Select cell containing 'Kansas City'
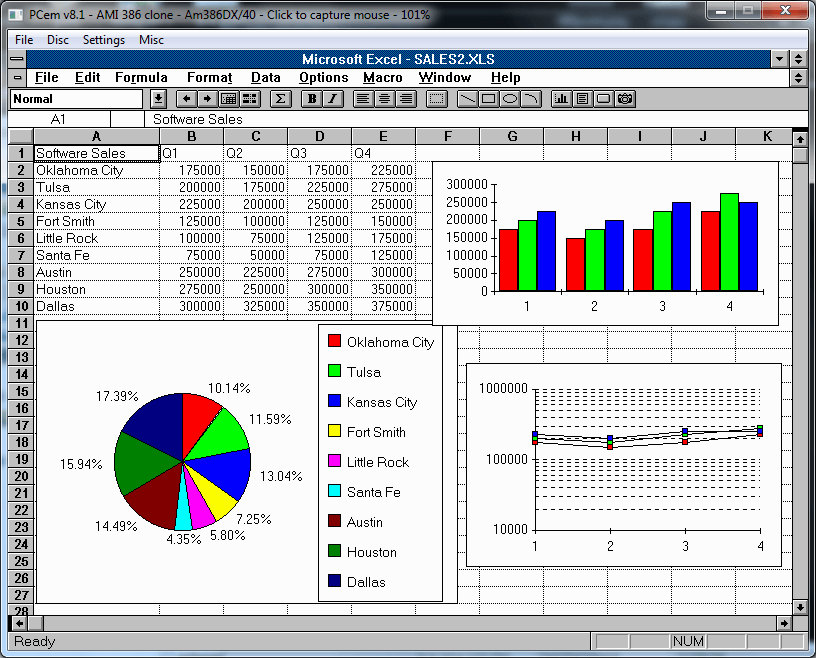 tap(97, 204)
